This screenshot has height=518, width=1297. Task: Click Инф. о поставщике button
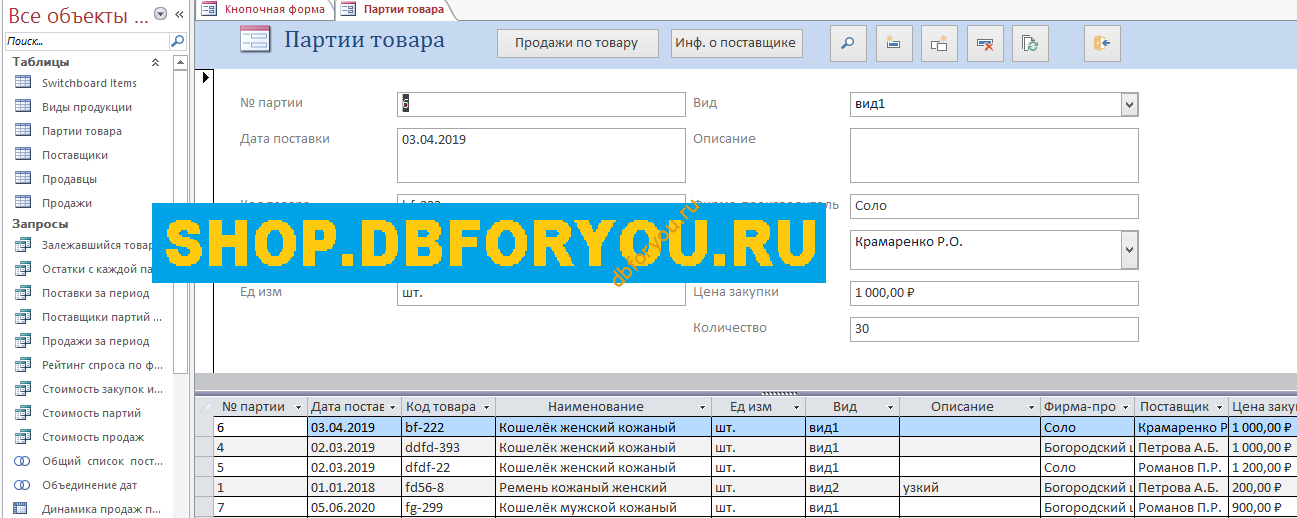tap(736, 43)
